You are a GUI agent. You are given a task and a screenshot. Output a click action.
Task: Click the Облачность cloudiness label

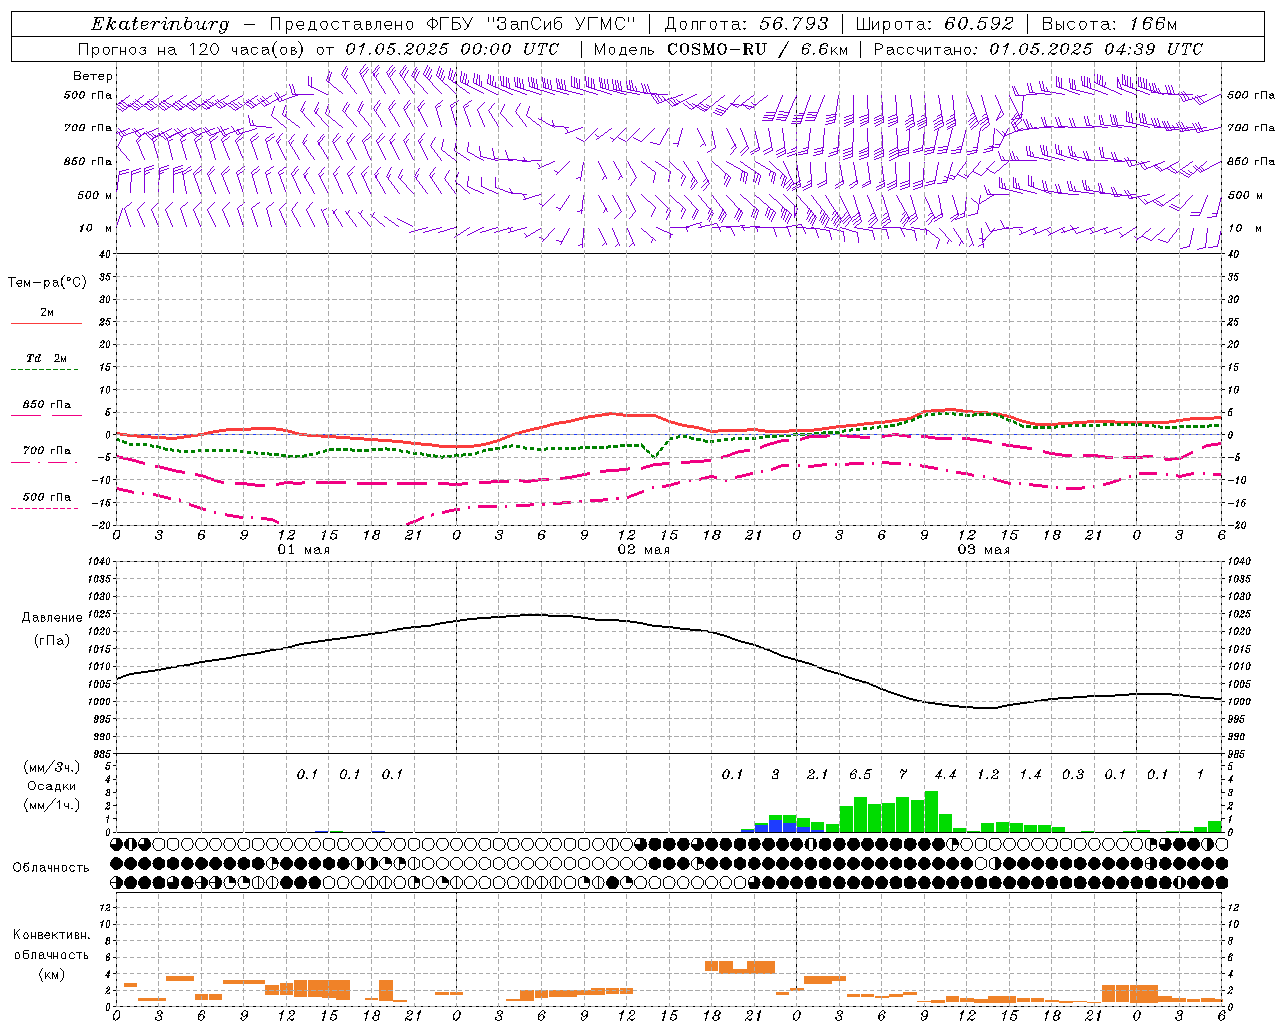point(51,868)
